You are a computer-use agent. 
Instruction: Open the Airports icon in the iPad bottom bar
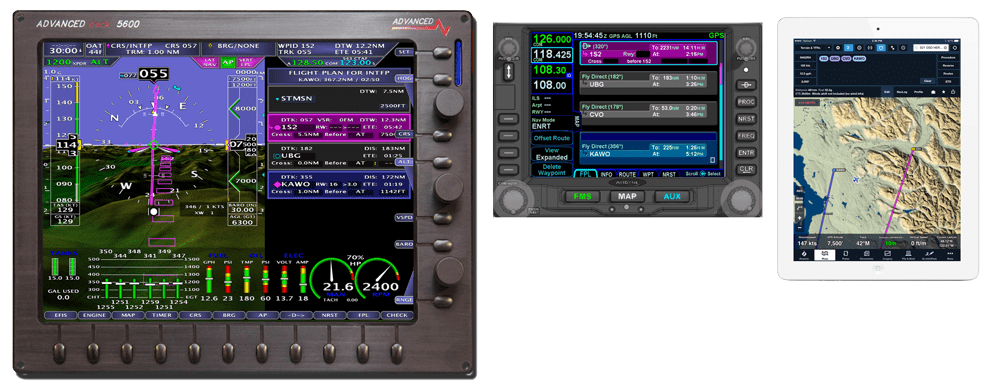[x=804, y=255]
